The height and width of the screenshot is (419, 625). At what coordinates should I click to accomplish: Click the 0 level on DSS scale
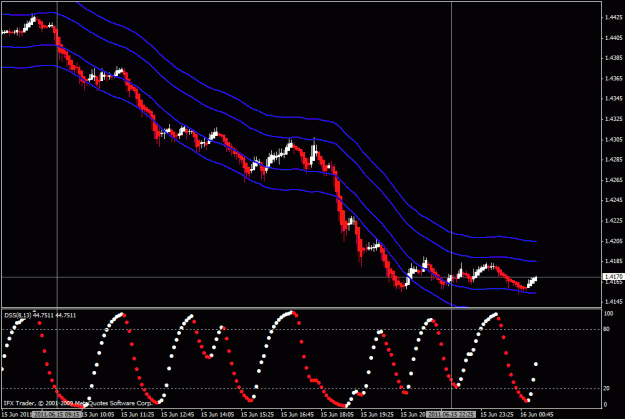coord(605,404)
